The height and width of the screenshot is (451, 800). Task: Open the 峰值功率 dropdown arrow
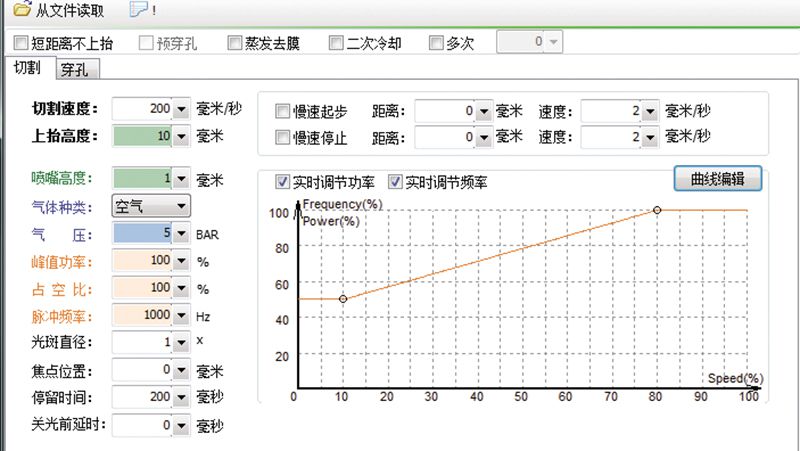coord(181,261)
